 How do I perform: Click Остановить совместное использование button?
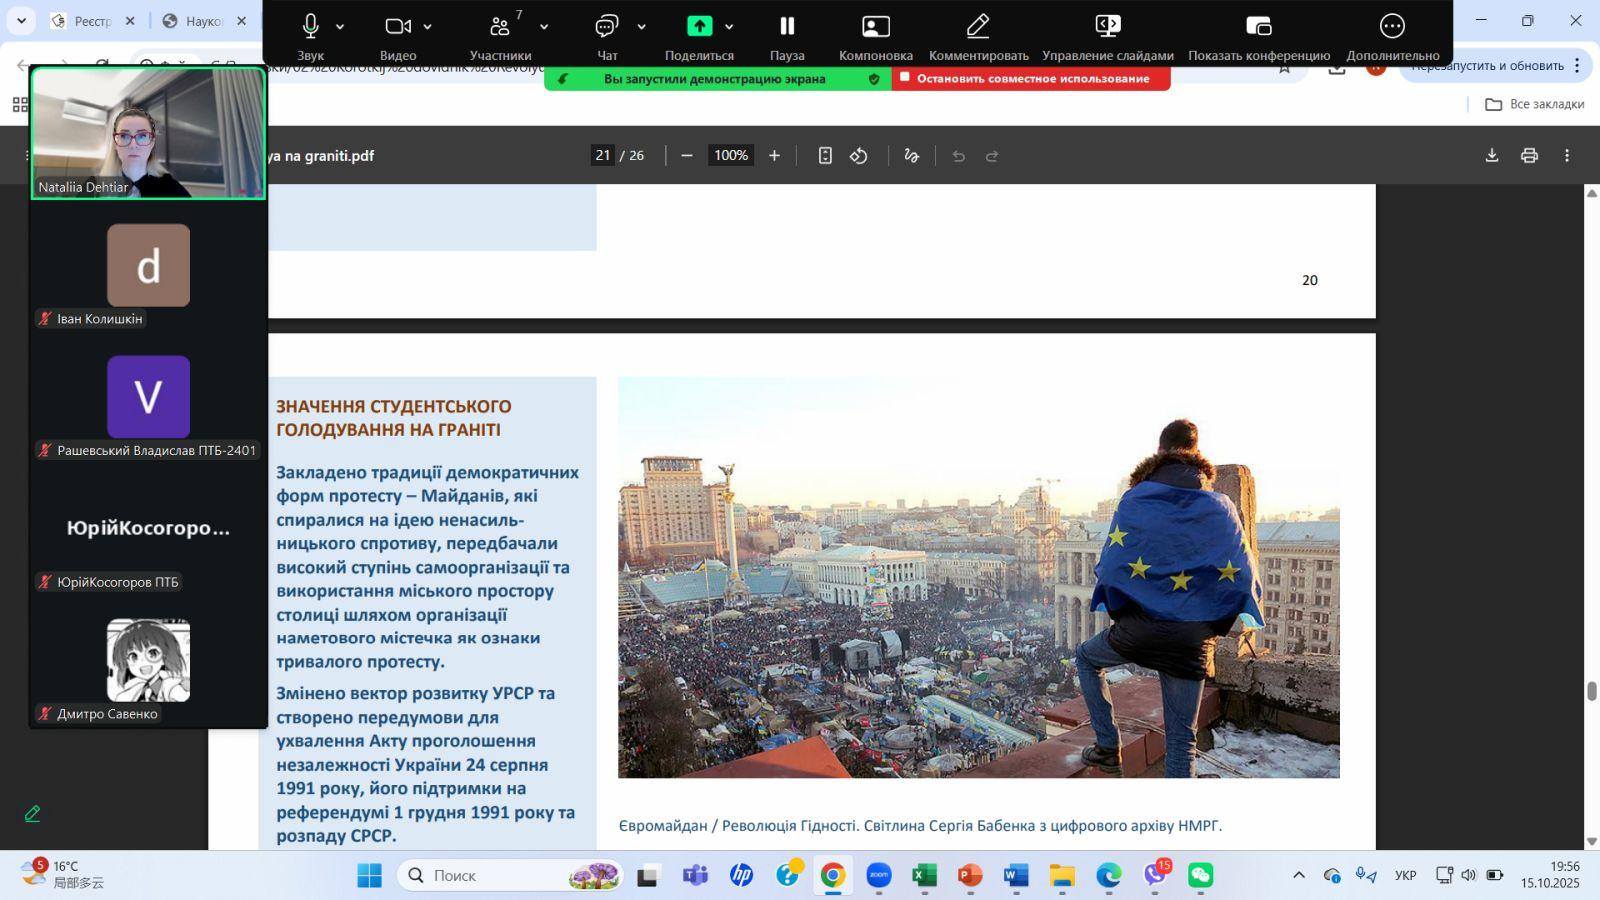(x=1031, y=79)
